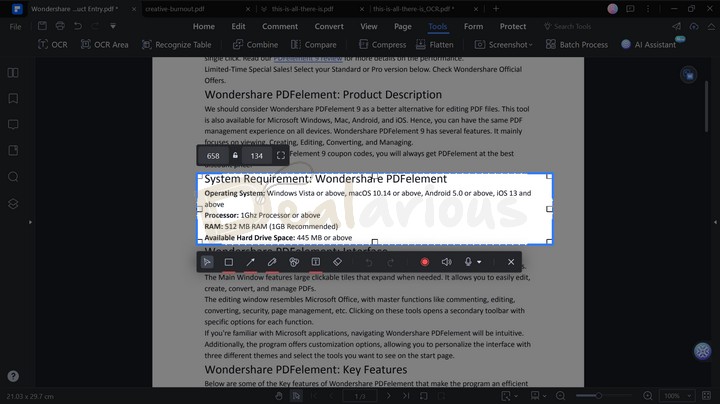Screen dimensions: 720x404
Task: Open the bookmarks panel in left sidebar
Action: pyautogui.click(x=13, y=99)
